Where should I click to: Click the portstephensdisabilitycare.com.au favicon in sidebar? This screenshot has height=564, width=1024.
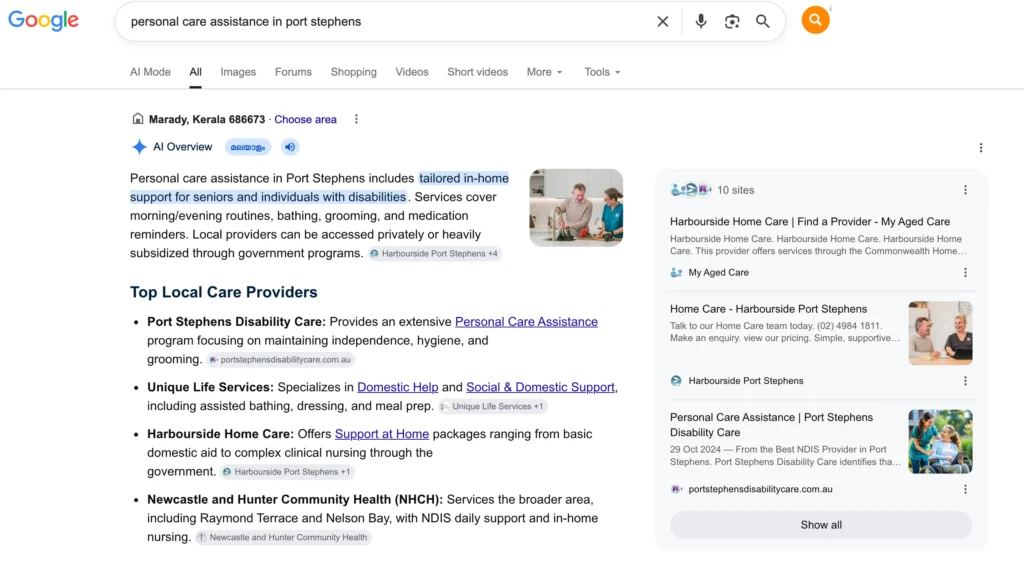(x=676, y=489)
